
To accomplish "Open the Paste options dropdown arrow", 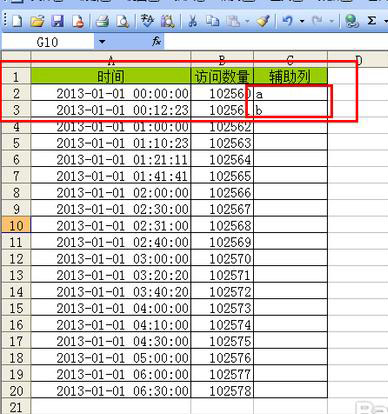I will pos(247,21).
